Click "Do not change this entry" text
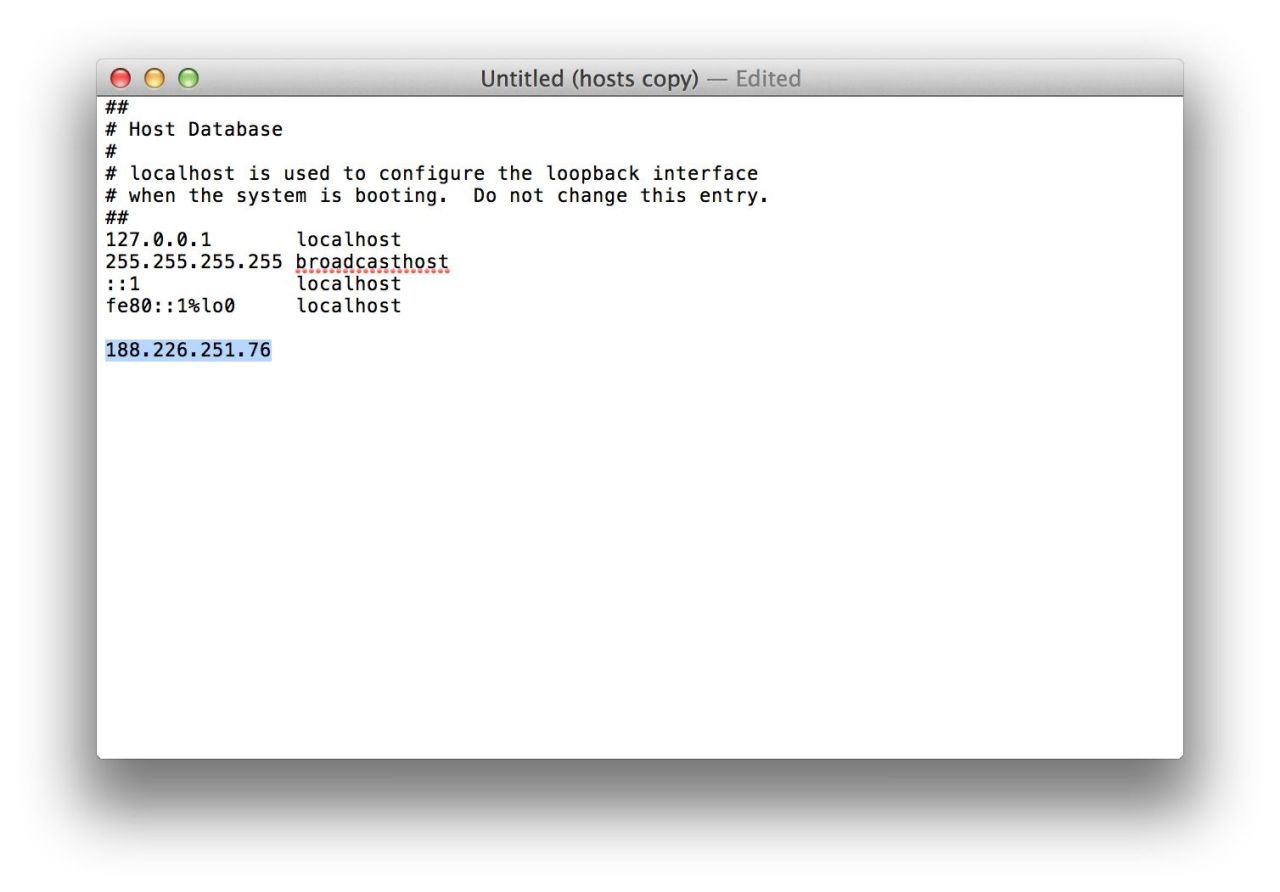The width and height of the screenshot is (1280, 892). tap(620, 196)
